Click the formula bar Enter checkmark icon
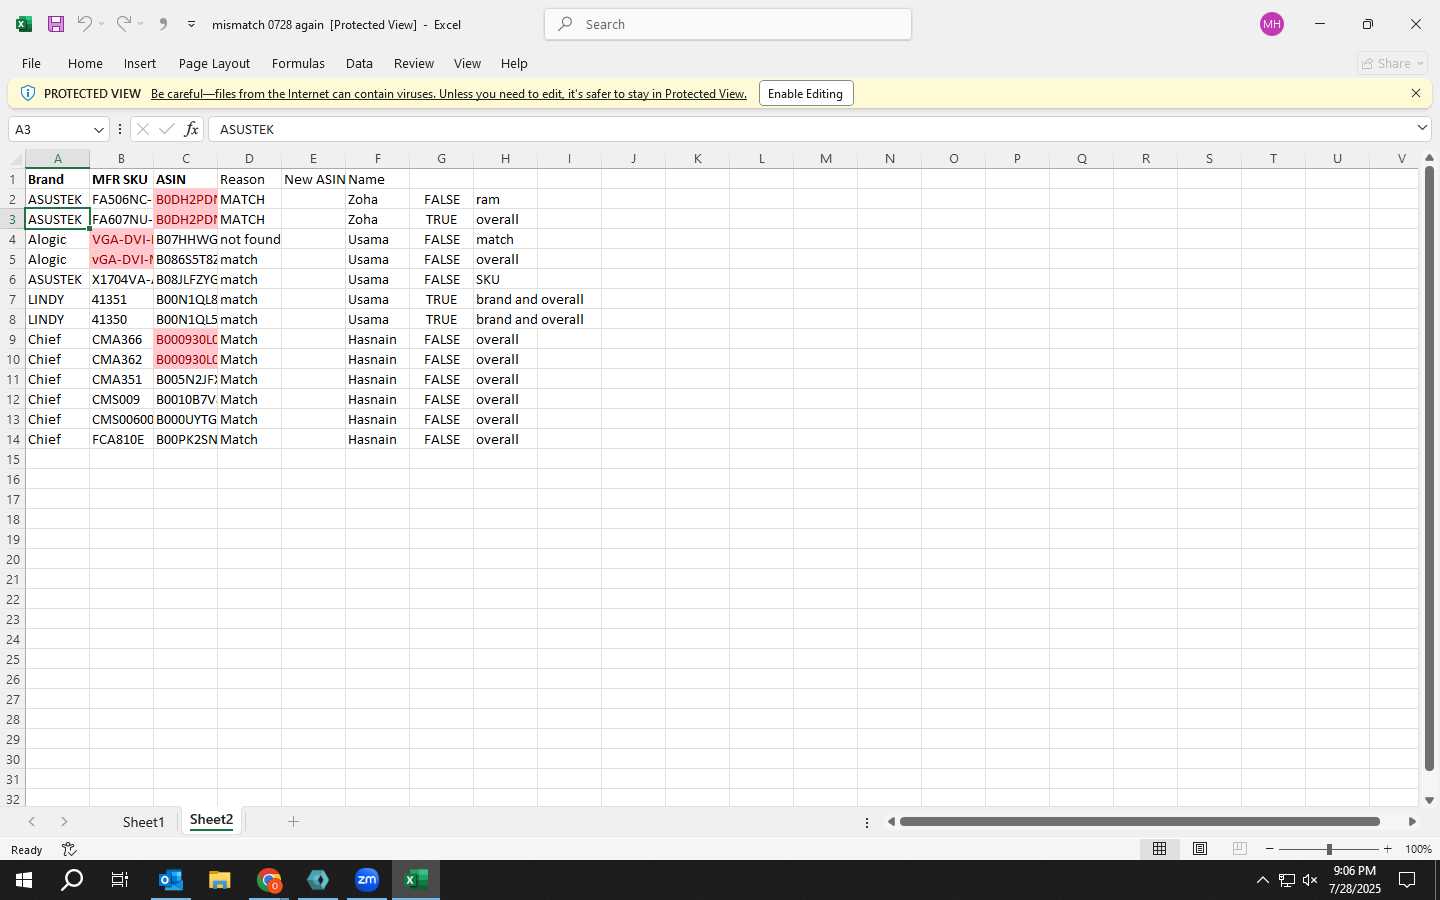The height and width of the screenshot is (900, 1440). tap(166, 129)
